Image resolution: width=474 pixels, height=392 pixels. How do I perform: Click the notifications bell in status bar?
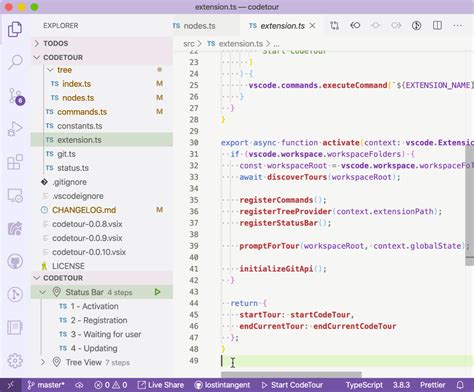click(x=460, y=385)
